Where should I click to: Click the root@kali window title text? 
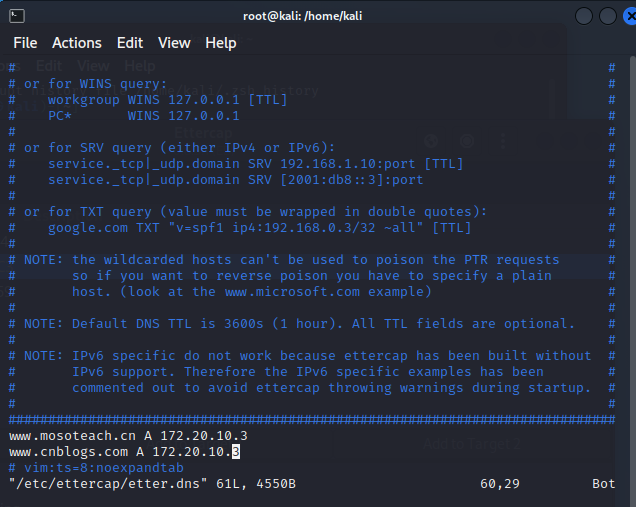pyautogui.click(x=317, y=16)
